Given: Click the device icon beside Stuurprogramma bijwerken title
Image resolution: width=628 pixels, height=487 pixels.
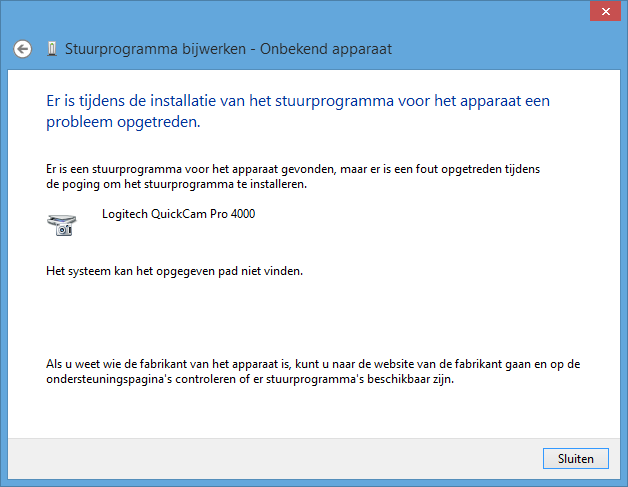Looking at the screenshot, I should pyautogui.click(x=52, y=49).
